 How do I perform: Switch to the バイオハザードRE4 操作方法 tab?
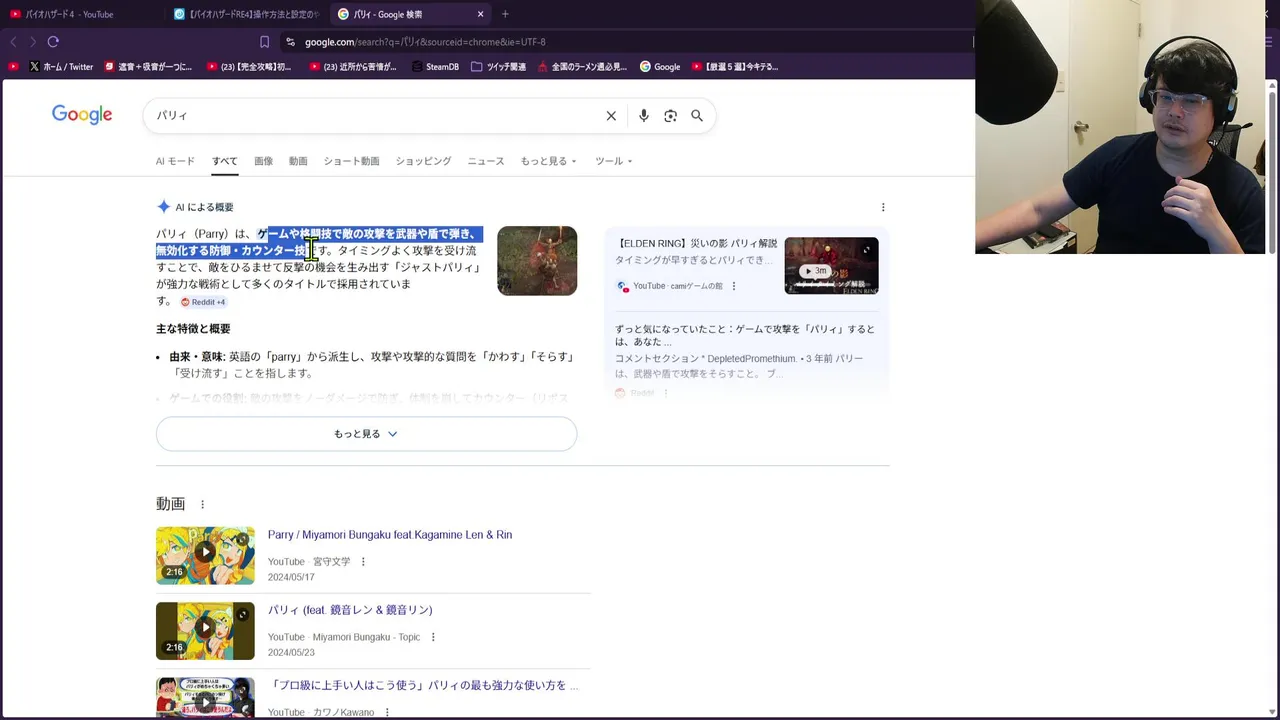[246, 14]
